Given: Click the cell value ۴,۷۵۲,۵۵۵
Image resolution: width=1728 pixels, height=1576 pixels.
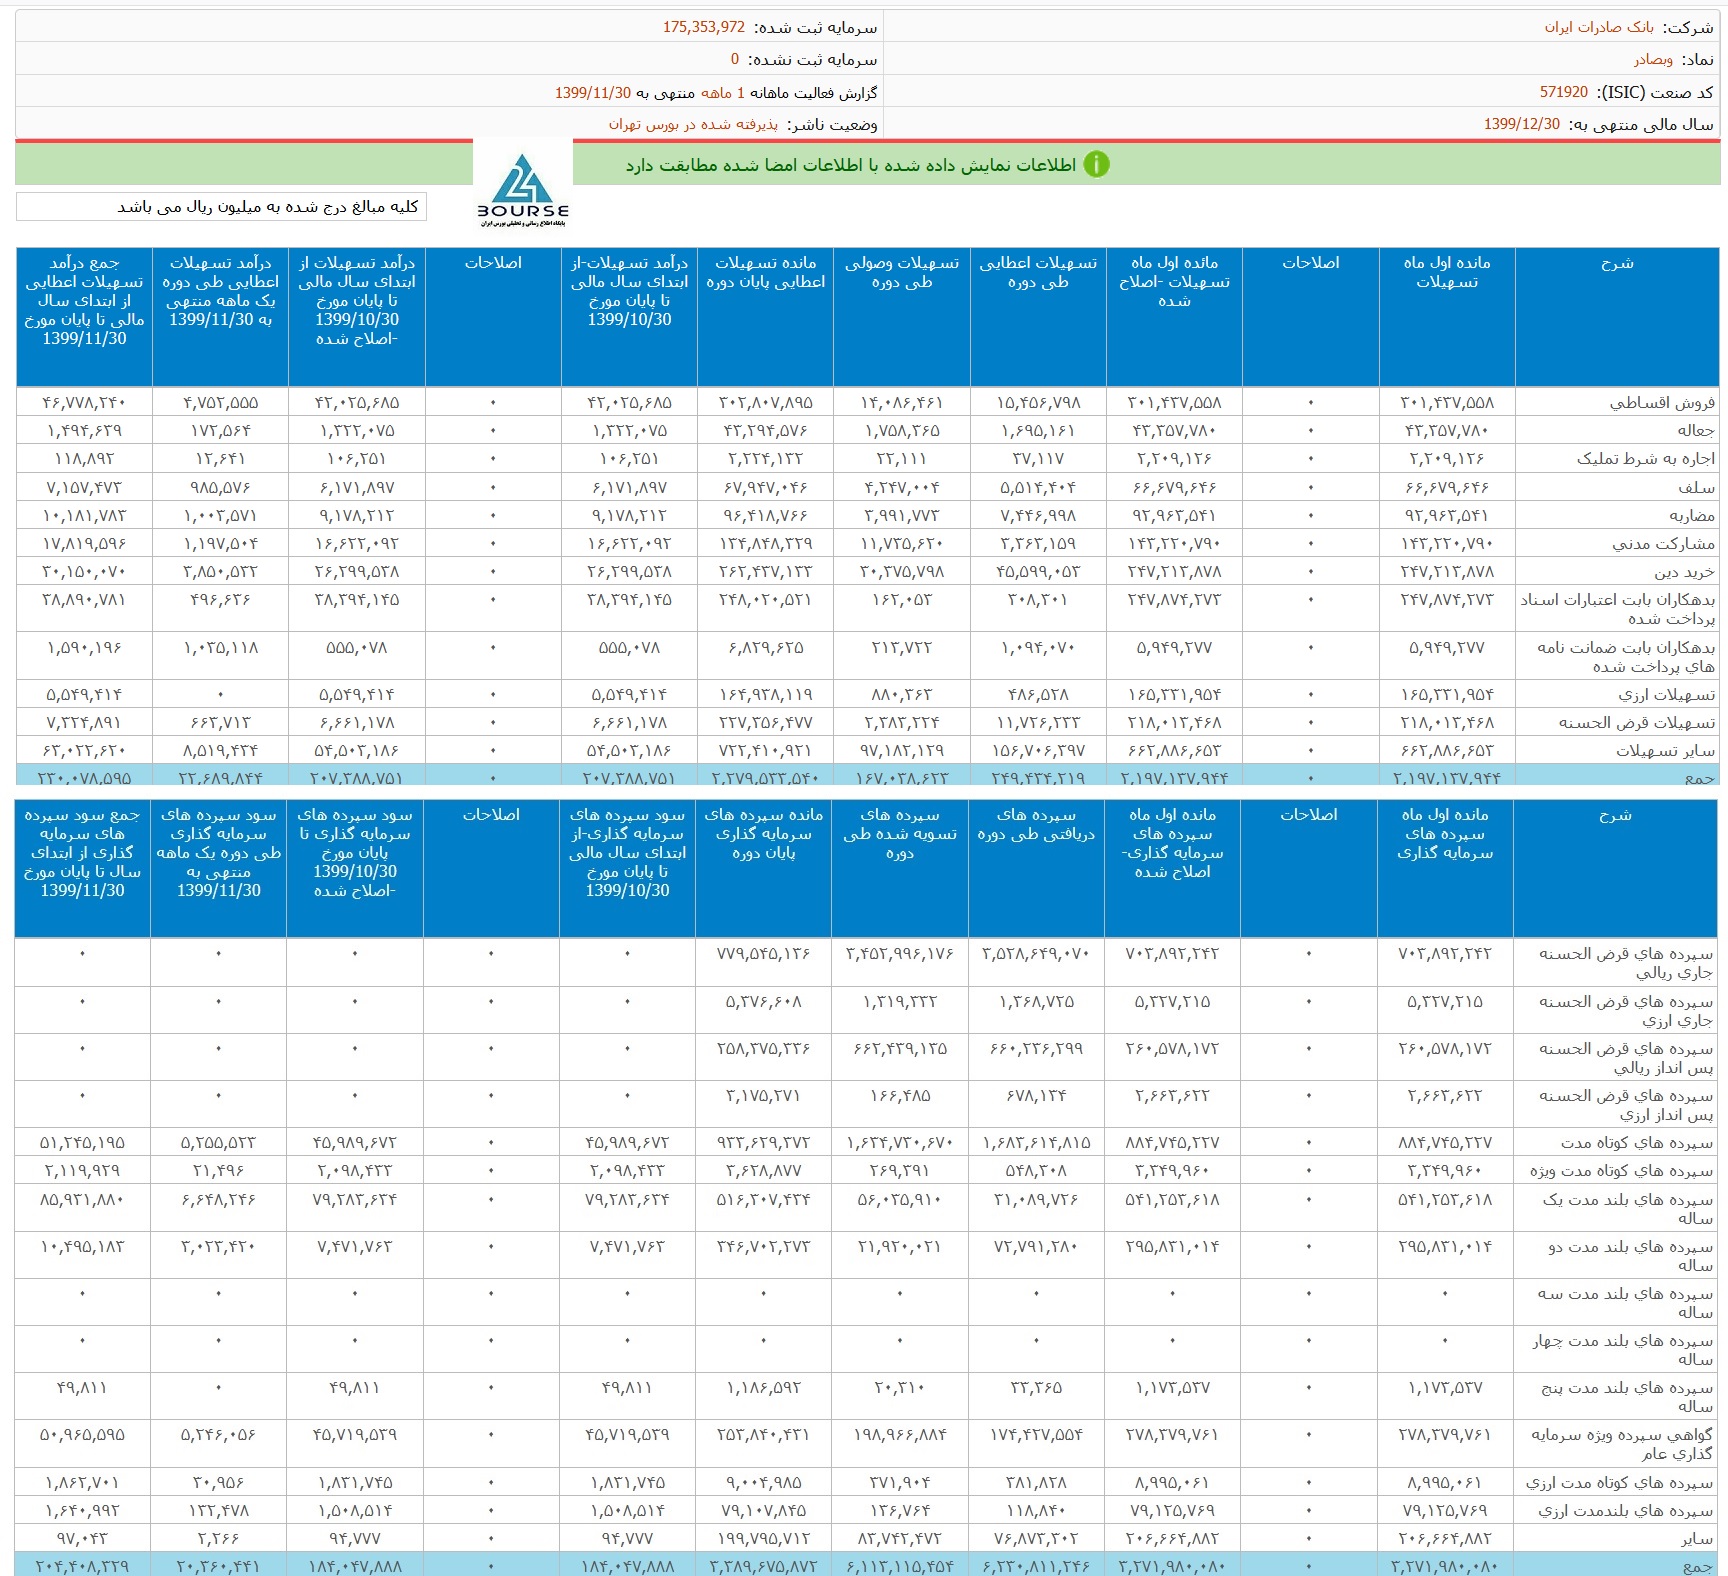Looking at the screenshot, I should point(221,403).
